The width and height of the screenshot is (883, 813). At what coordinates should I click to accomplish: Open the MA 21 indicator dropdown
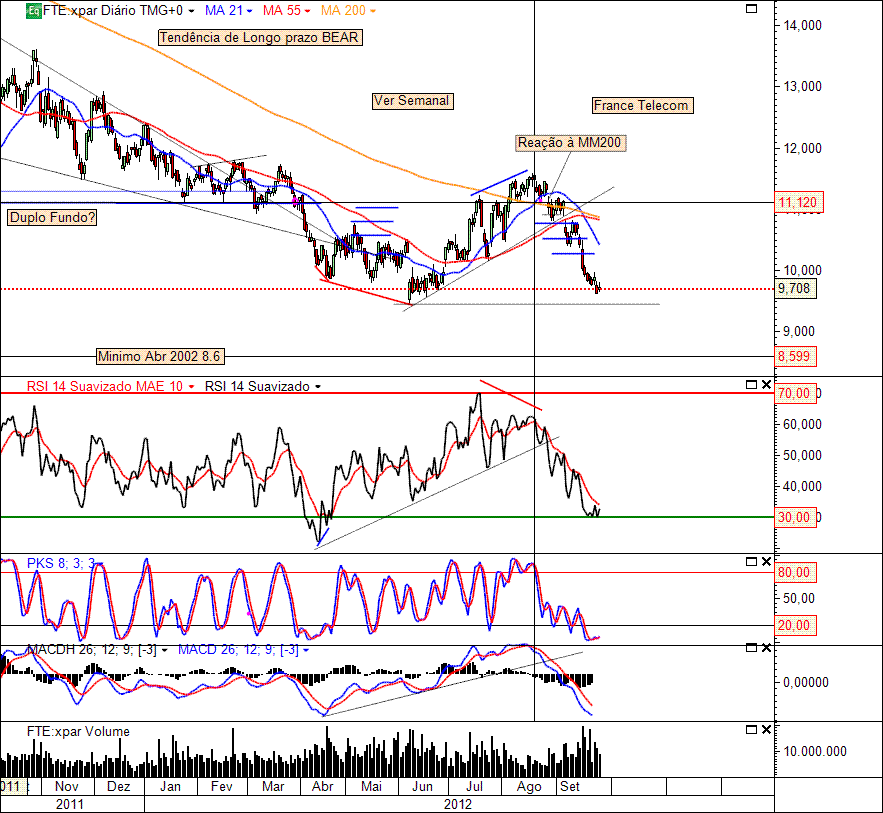point(249,11)
